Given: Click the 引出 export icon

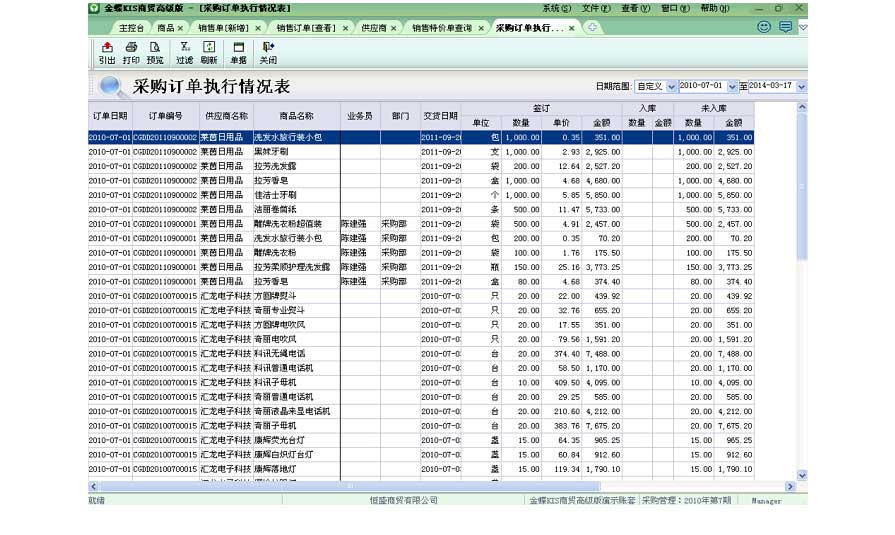Looking at the screenshot, I should 107,52.
